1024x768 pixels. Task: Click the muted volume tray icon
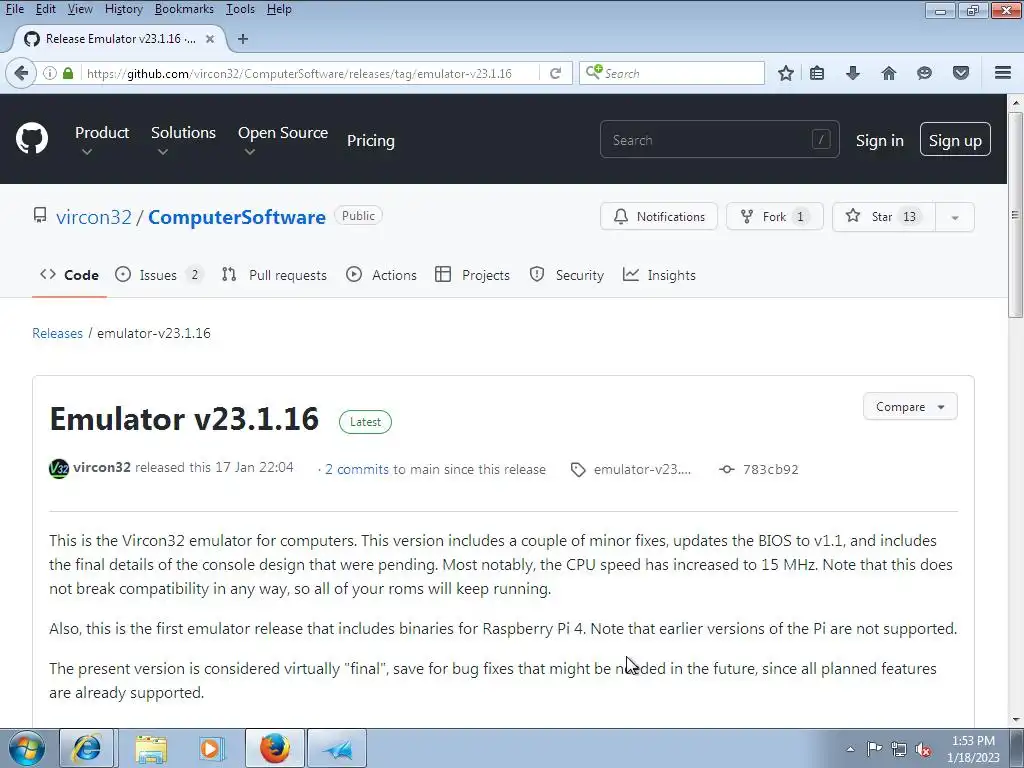[923, 750]
